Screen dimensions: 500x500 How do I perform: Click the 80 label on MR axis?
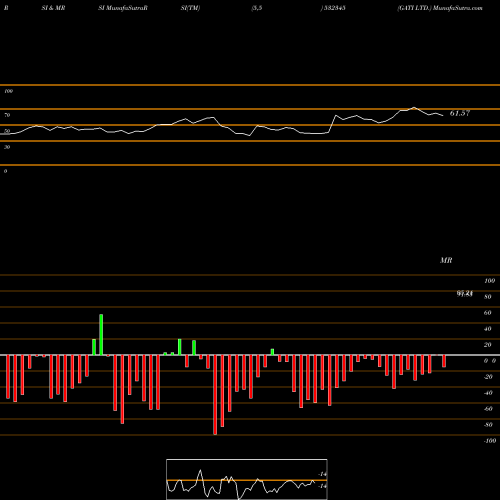pyautogui.click(x=488, y=297)
